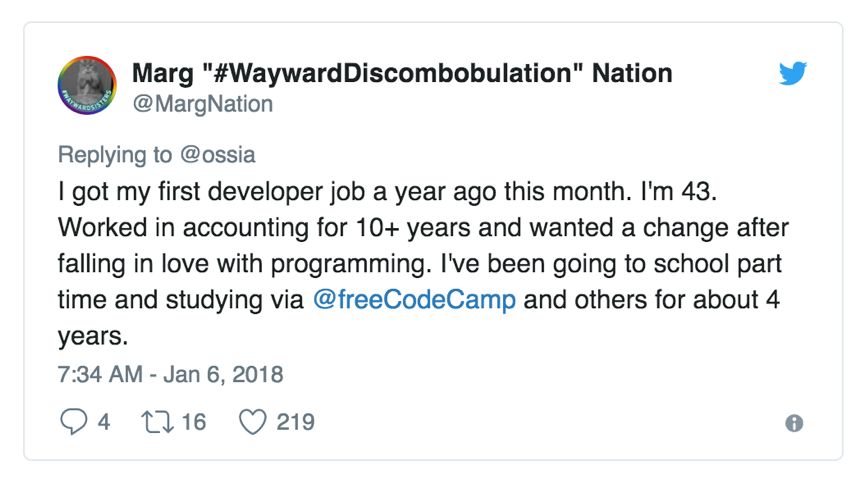Click the like count number 219
This screenshot has height=484, width=865.
(x=296, y=422)
